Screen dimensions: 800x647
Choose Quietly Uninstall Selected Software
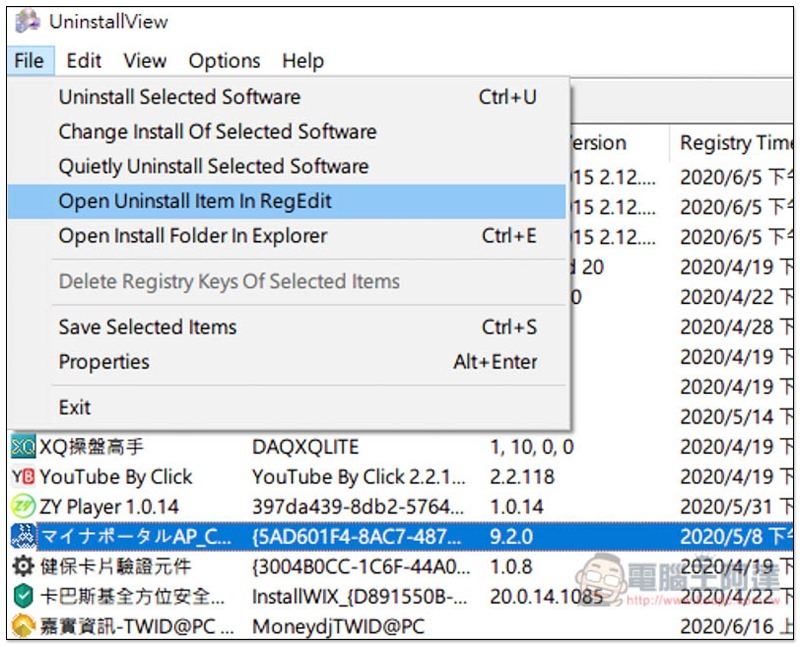point(287,166)
